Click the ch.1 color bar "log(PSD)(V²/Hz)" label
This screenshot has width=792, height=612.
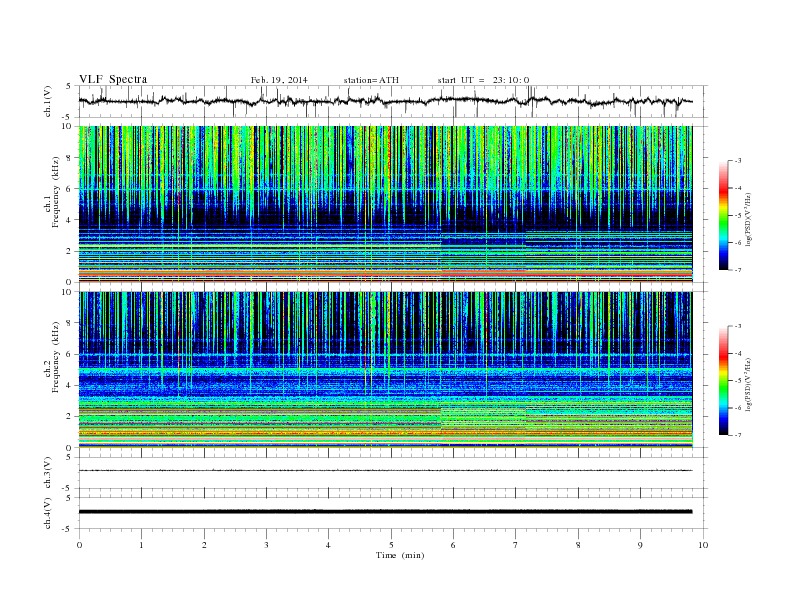tap(749, 220)
